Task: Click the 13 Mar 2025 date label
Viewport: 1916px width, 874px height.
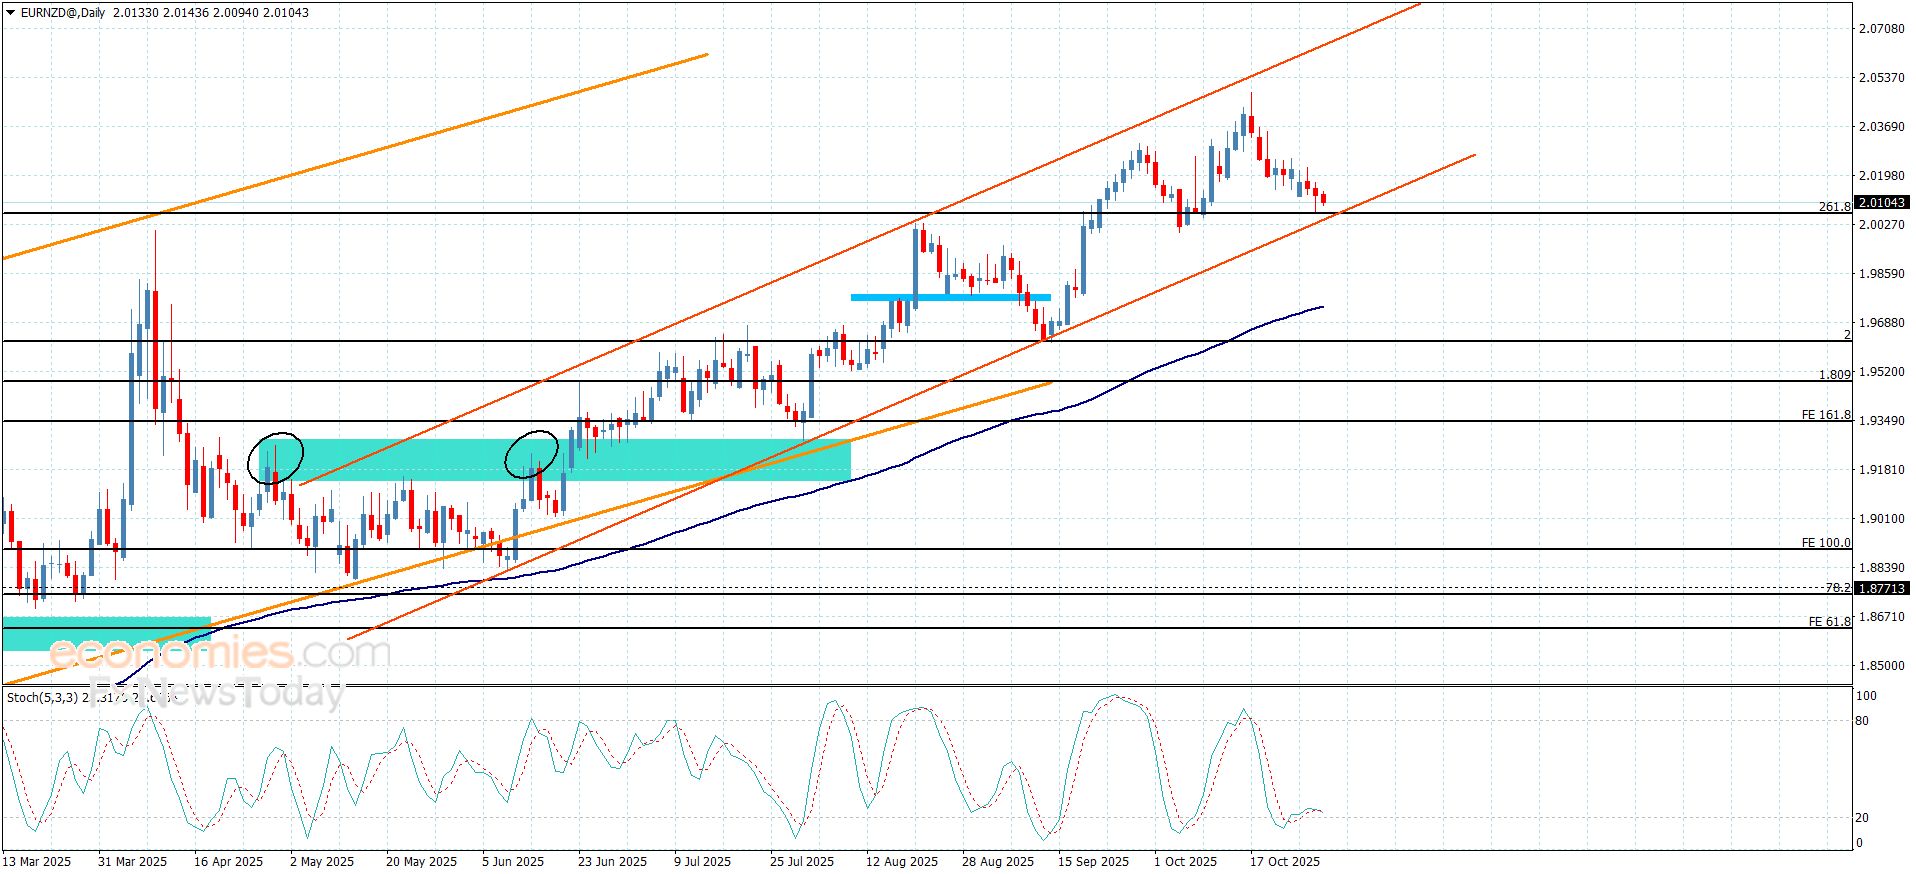Action: [x=37, y=862]
